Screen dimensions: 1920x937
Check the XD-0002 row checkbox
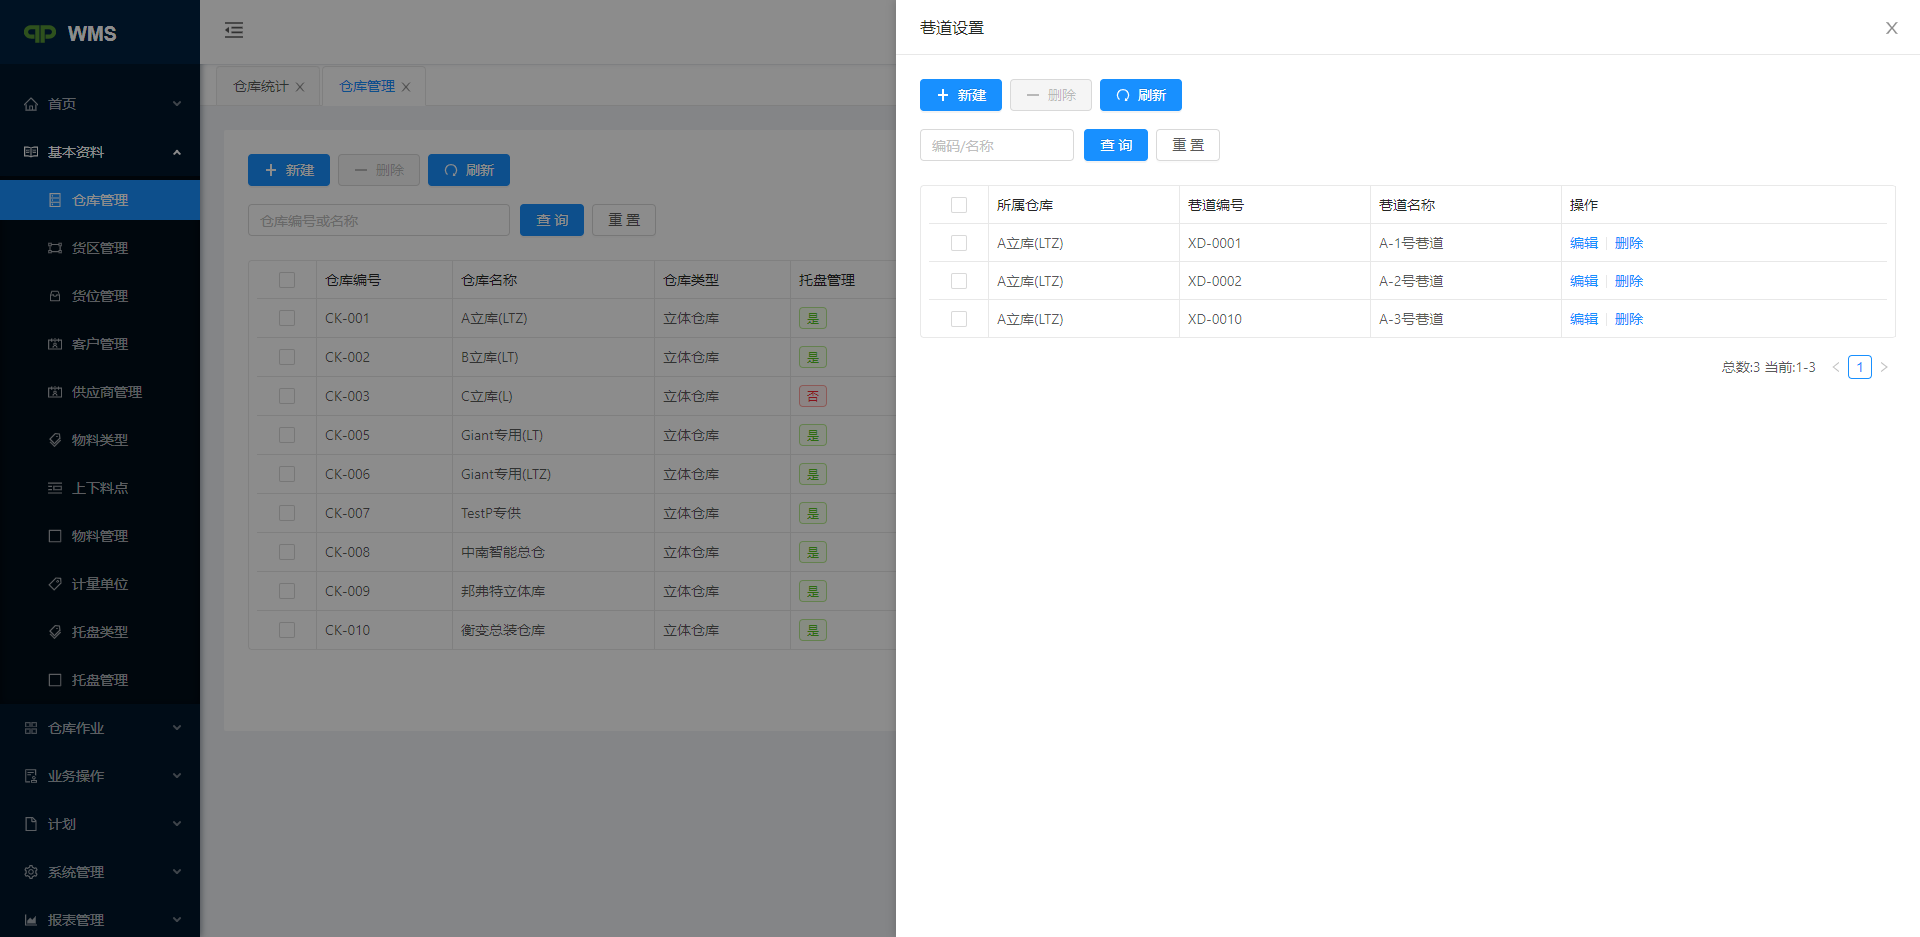(959, 281)
